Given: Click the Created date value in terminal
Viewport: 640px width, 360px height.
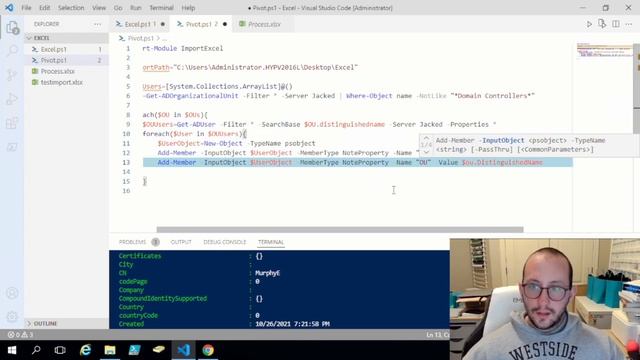Looking at the screenshot, I should pyautogui.click(x=292, y=324).
